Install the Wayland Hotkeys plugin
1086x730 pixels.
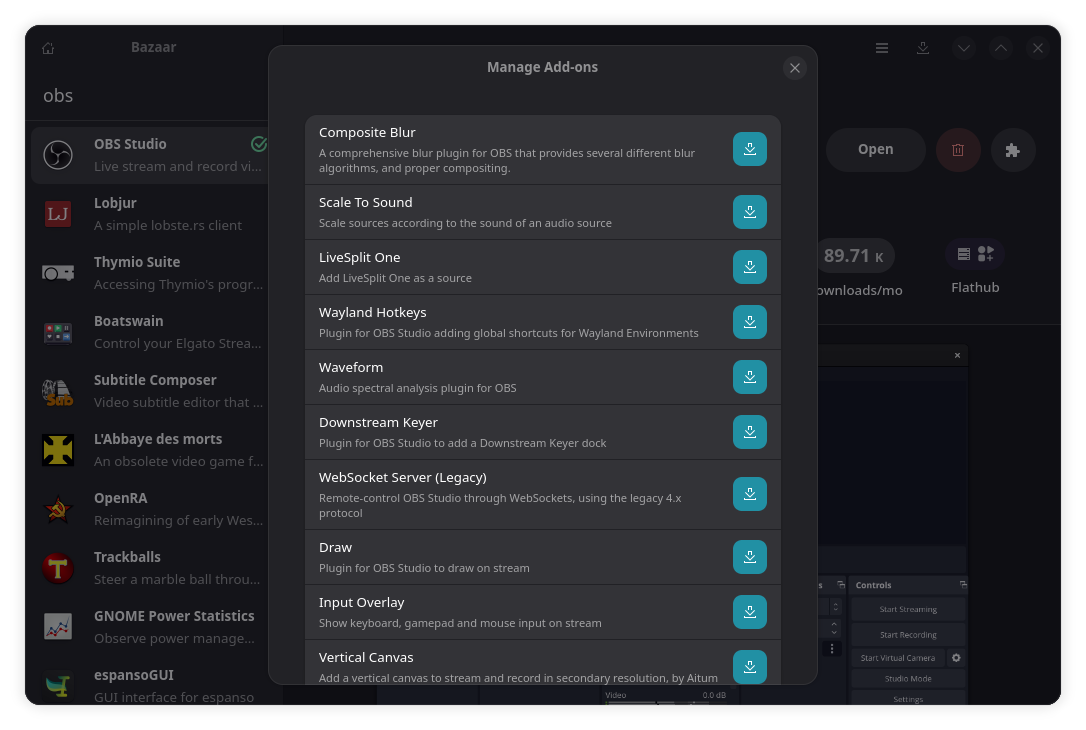tap(750, 322)
